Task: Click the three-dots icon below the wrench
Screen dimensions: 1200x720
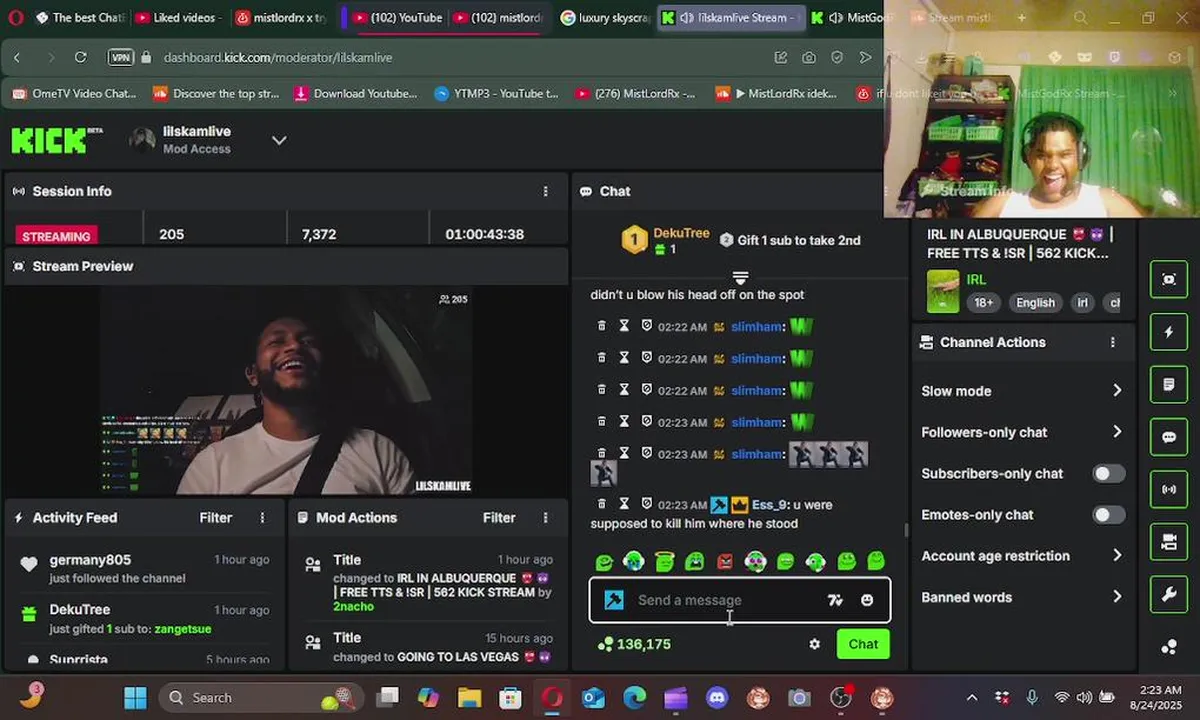Action: (x=1169, y=647)
